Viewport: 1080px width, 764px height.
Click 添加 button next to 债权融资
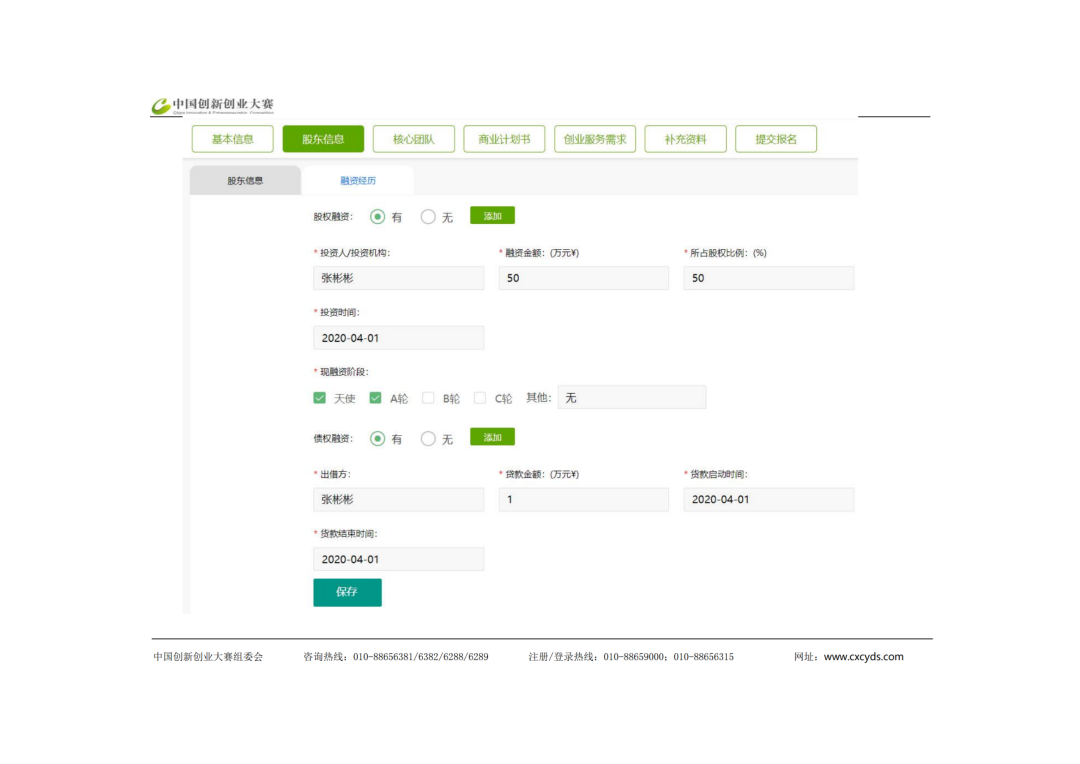pos(492,437)
